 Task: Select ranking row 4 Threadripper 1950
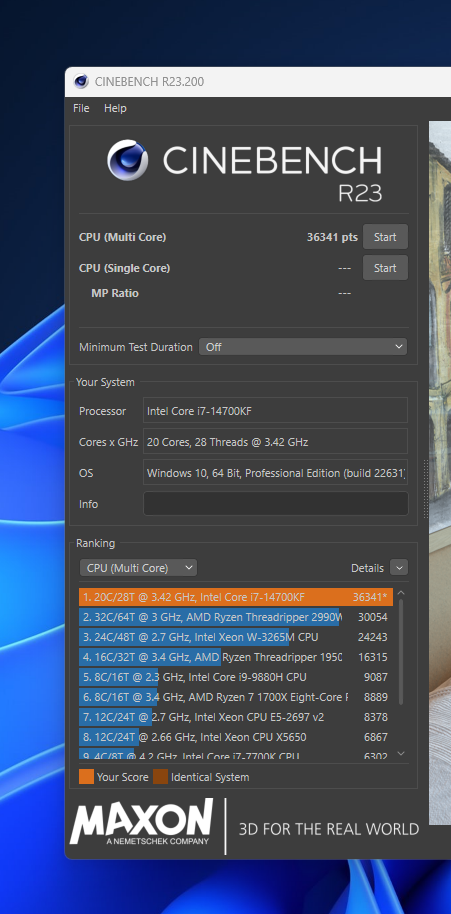point(236,658)
